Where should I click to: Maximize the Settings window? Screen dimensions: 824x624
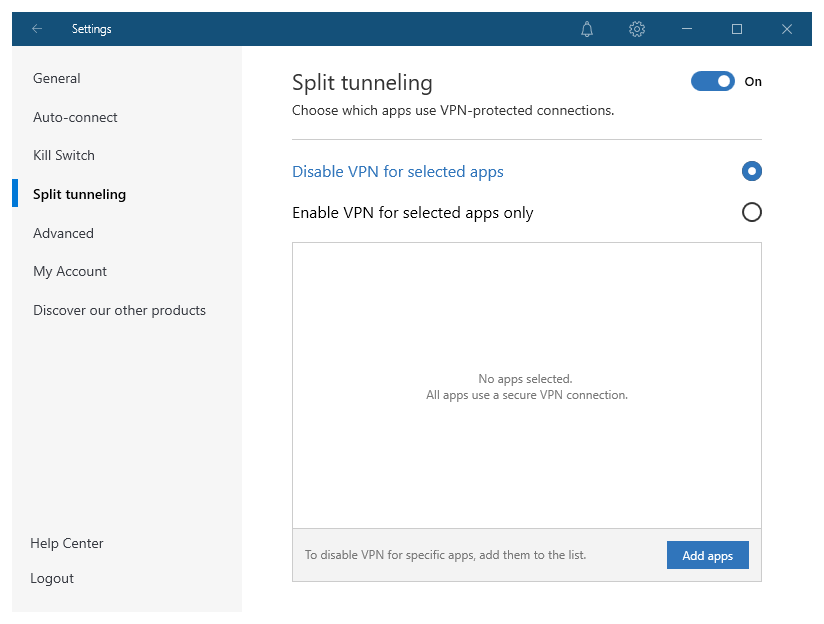coord(737,29)
